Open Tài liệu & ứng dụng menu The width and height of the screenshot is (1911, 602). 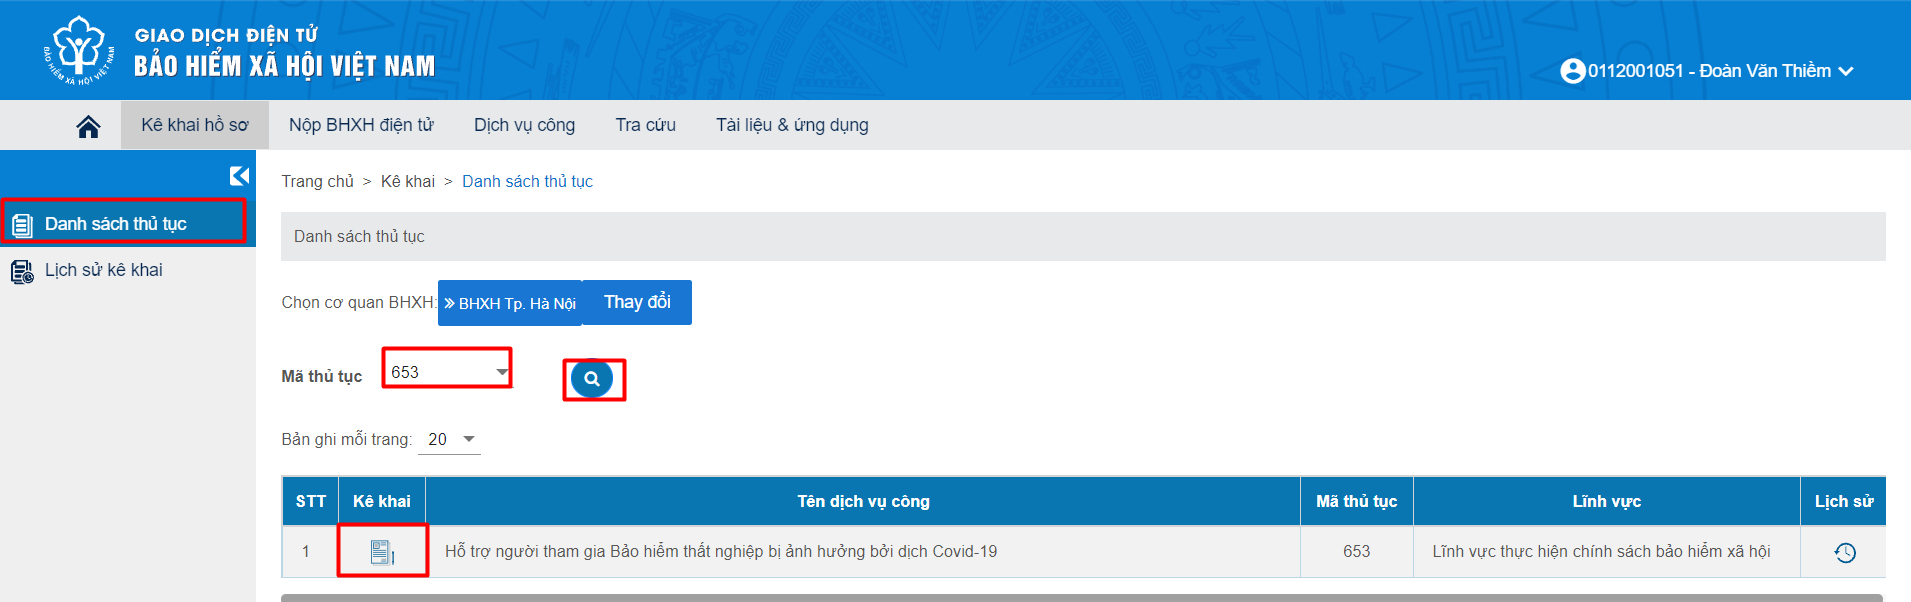tap(791, 125)
